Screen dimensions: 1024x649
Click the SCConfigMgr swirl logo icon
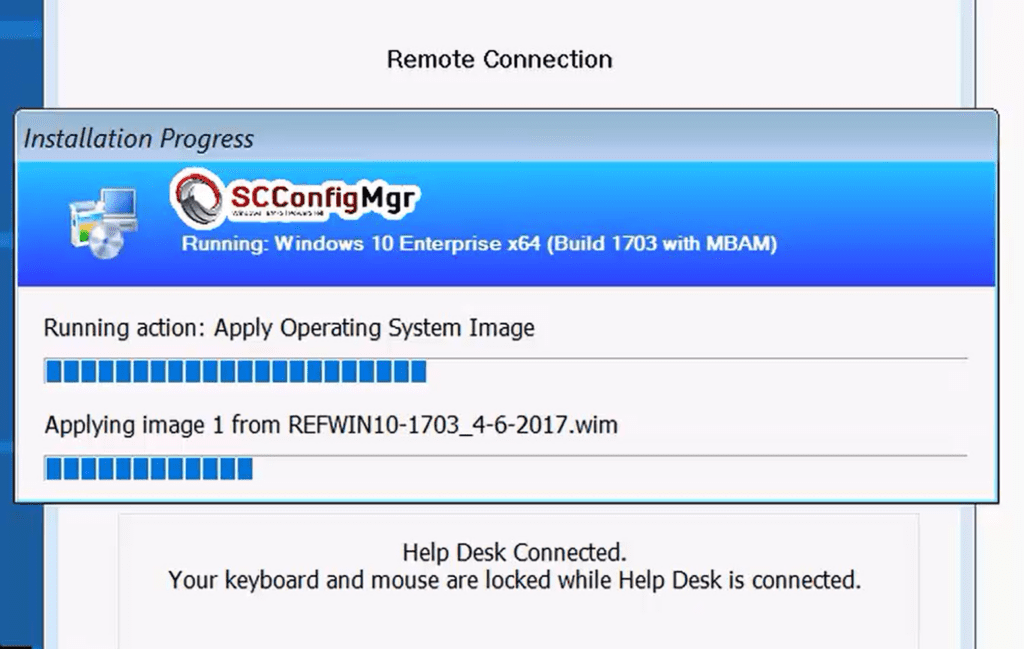coord(197,198)
